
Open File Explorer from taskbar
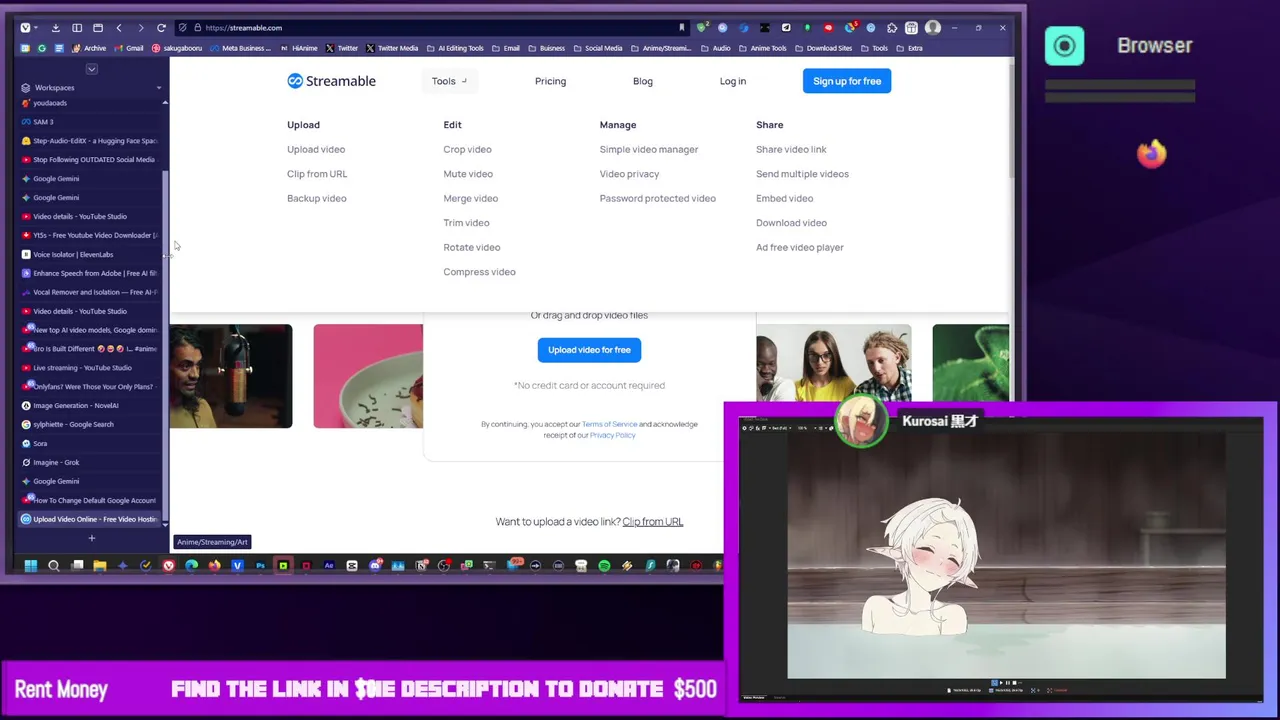tap(100, 566)
